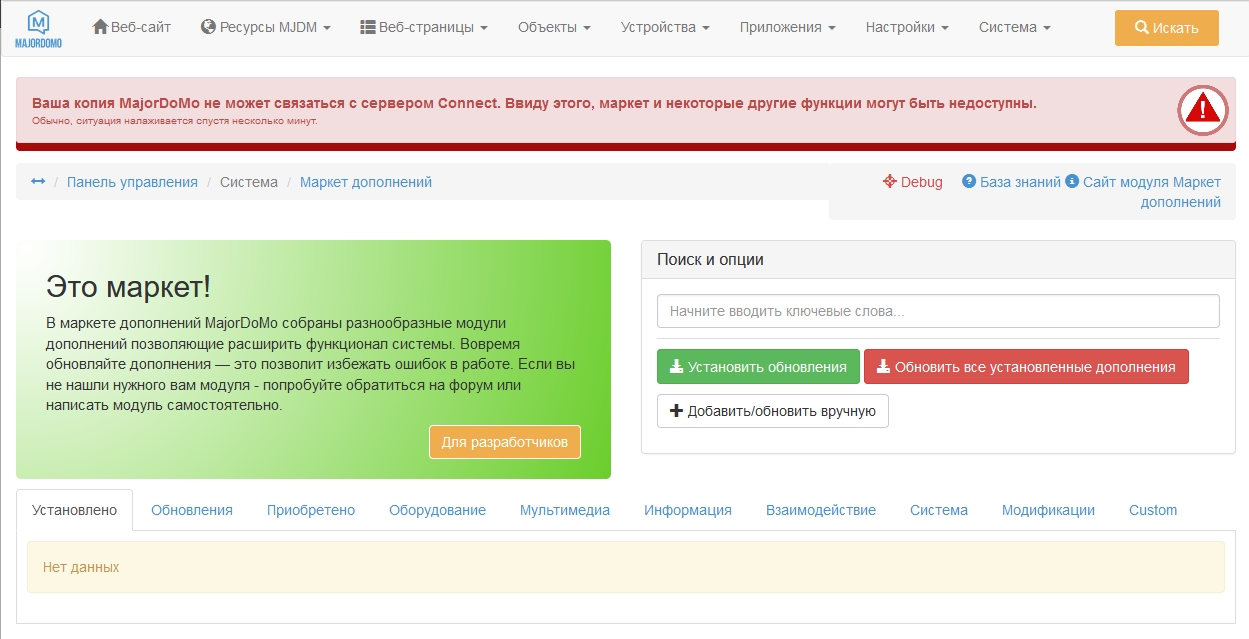Click the magnifier icon in Искать button
This screenshot has height=639, width=1249.
coord(1140,28)
